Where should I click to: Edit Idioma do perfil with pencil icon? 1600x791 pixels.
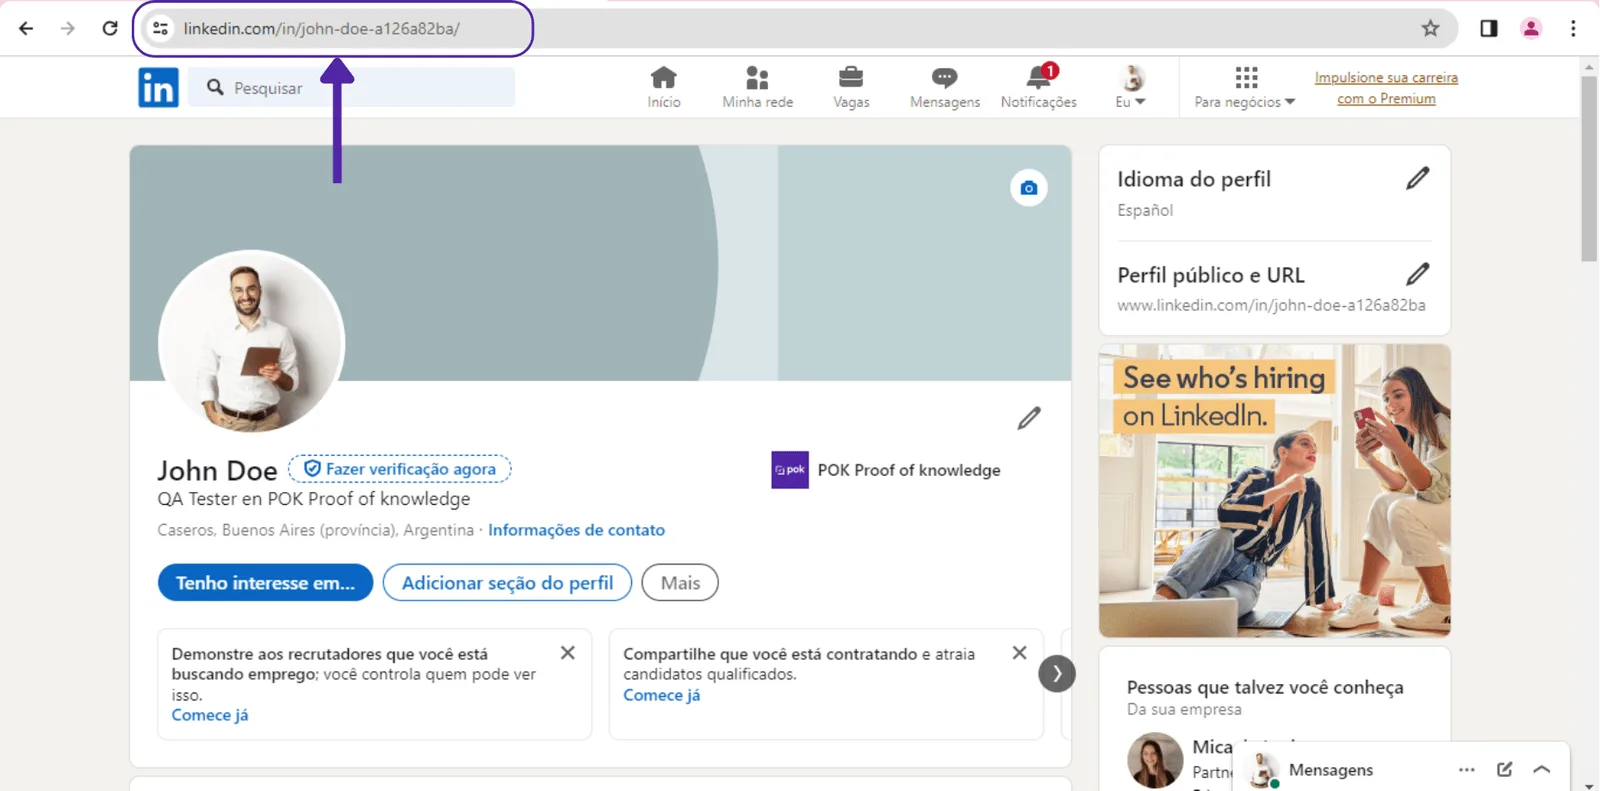click(x=1418, y=179)
